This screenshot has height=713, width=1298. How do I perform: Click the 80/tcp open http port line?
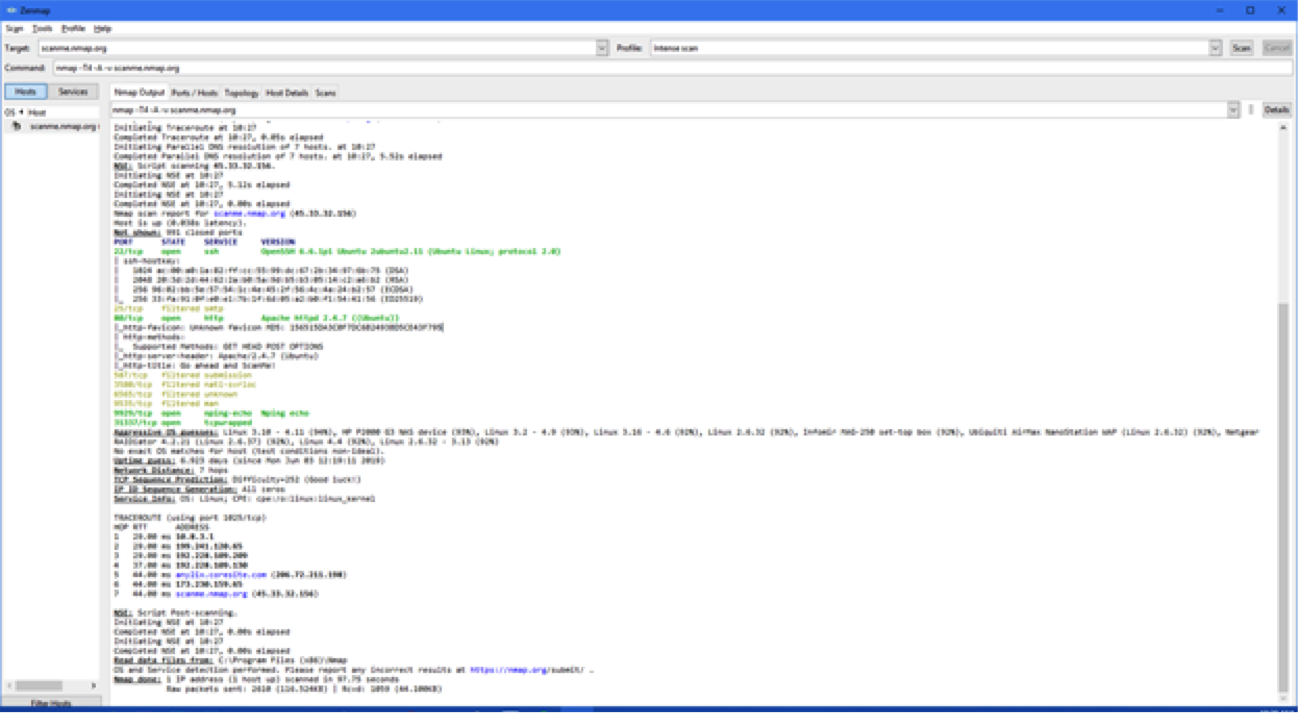pos(257,318)
